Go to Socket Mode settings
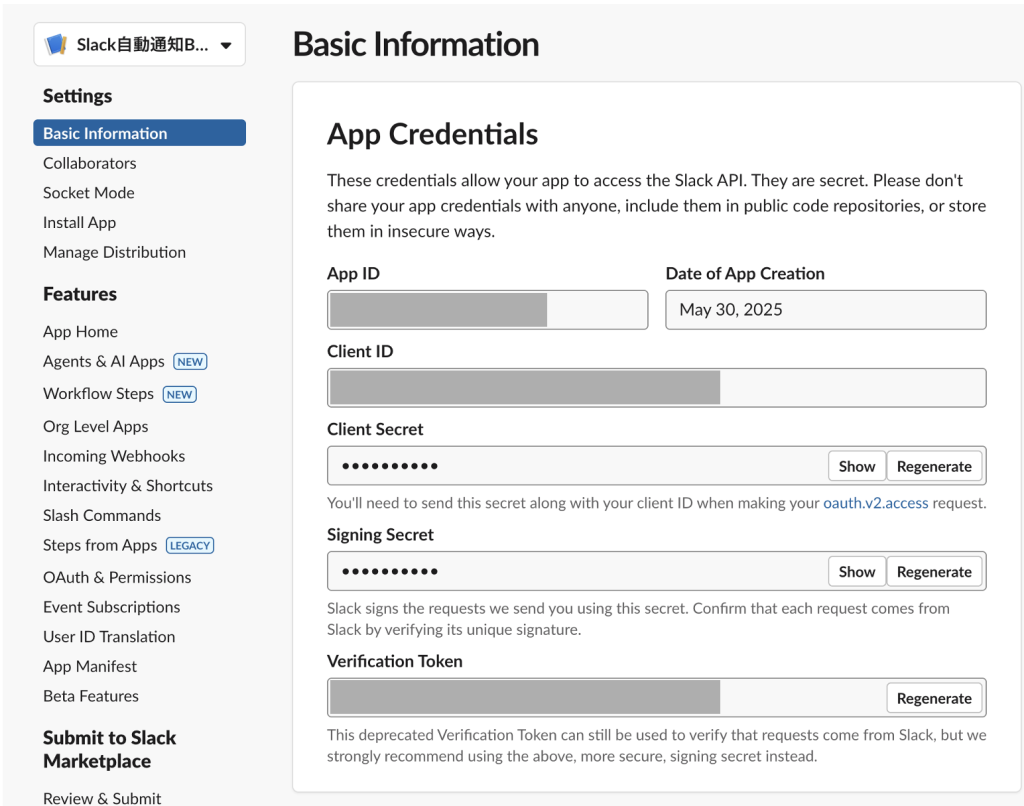Screen dimensions: 1024x806 tap(89, 193)
